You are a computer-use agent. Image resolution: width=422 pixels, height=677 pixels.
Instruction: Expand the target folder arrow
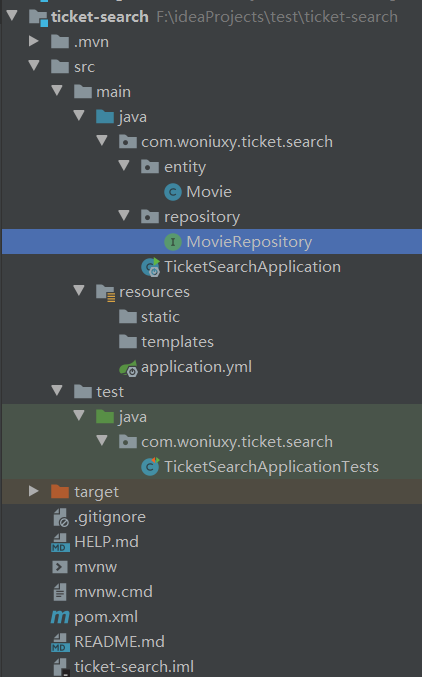34,491
